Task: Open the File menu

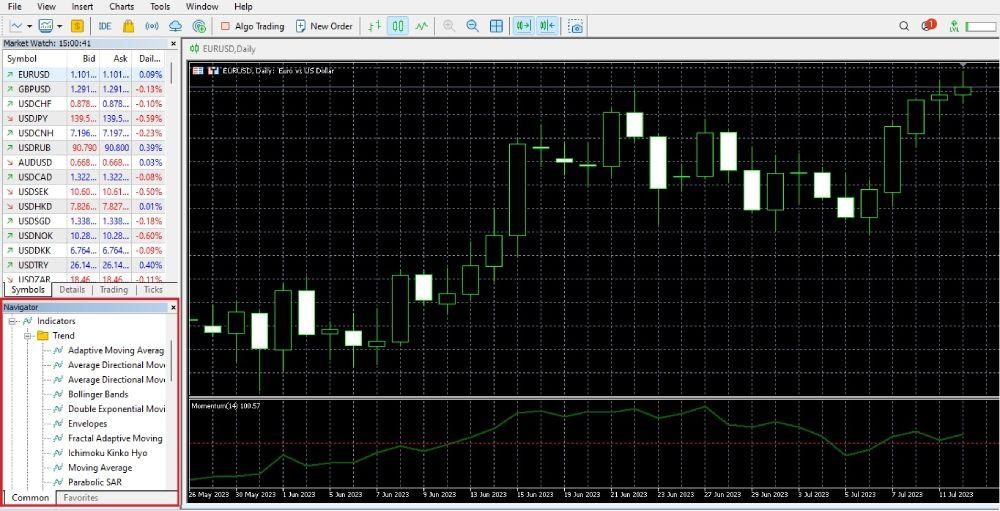Action: 14,6
